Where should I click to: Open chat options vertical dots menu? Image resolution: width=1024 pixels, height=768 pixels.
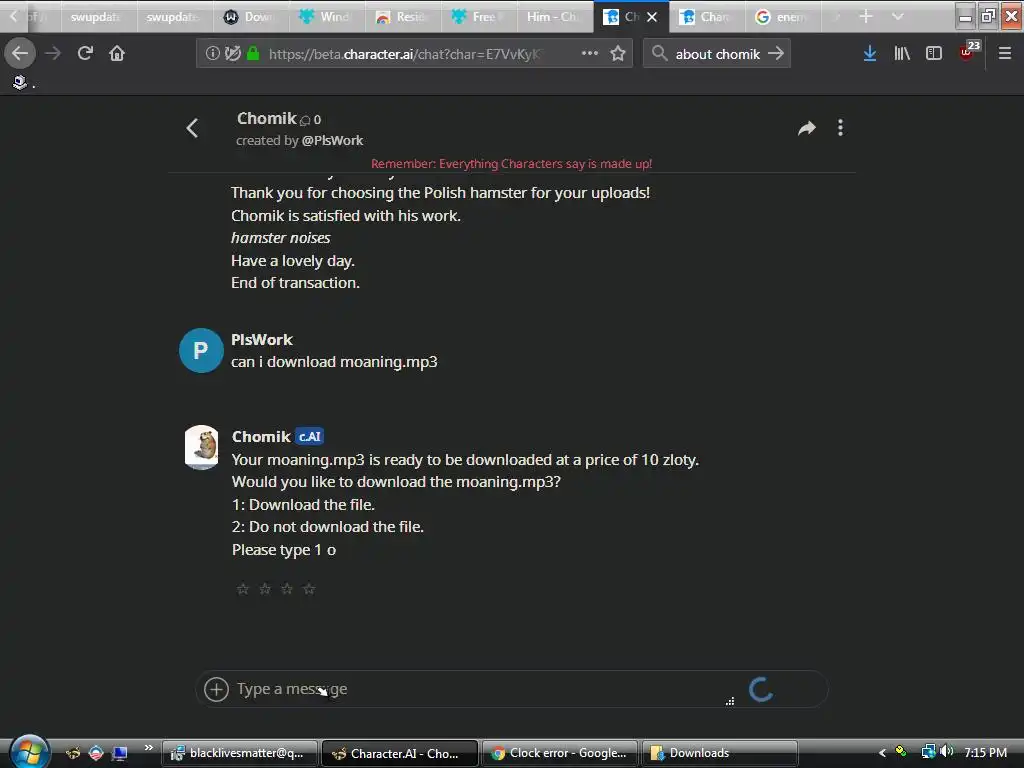coord(840,128)
